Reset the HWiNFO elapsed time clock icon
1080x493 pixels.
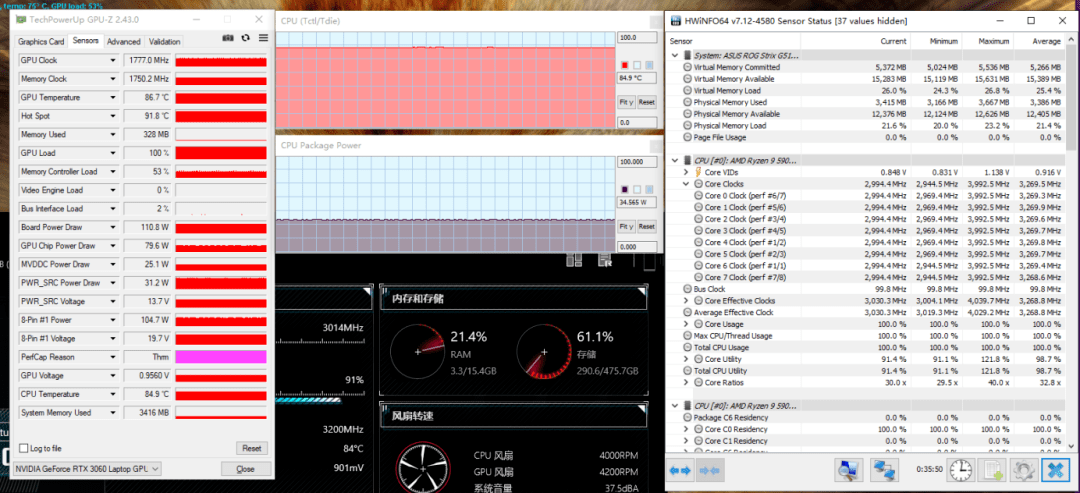(x=962, y=470)
